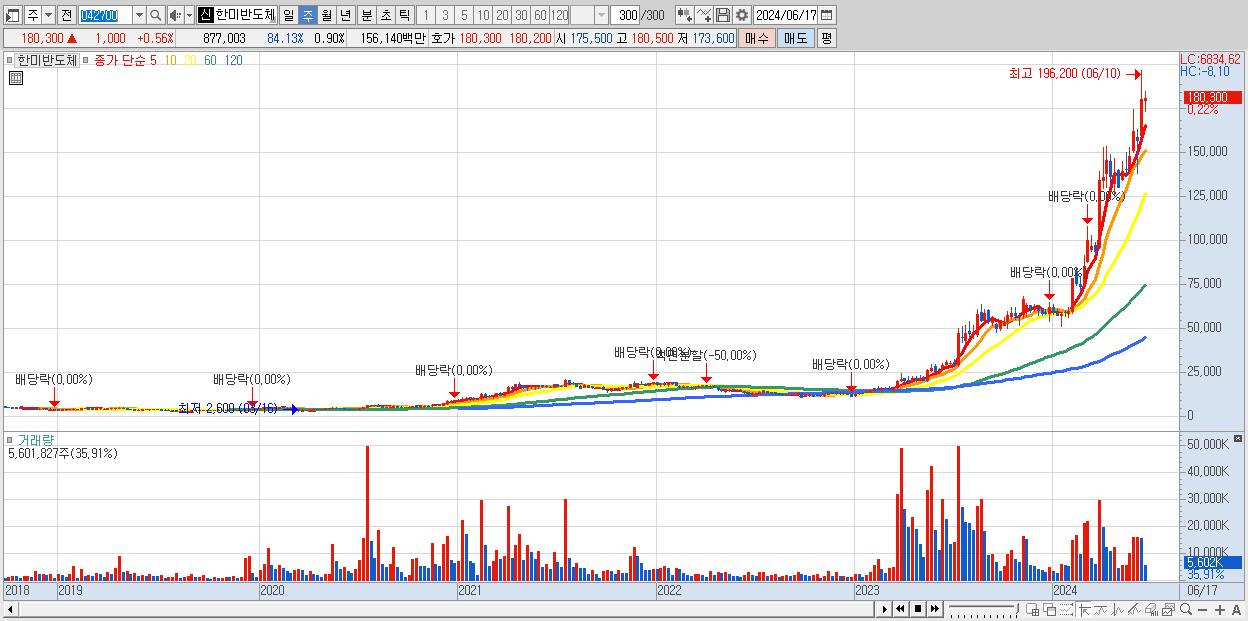Select the 5 interval tab
Screen dimensions: 1248x621
point(464,15)
